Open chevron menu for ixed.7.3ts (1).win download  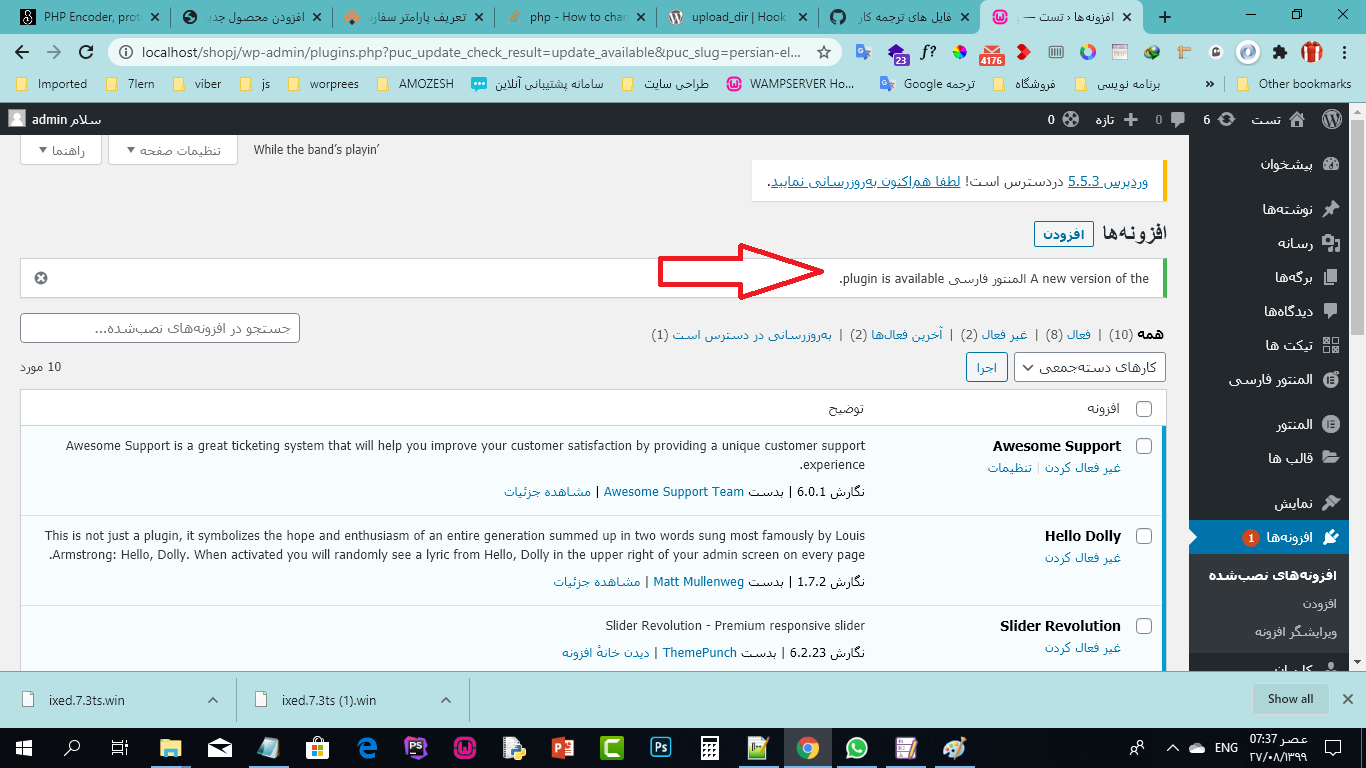(446, 700)
